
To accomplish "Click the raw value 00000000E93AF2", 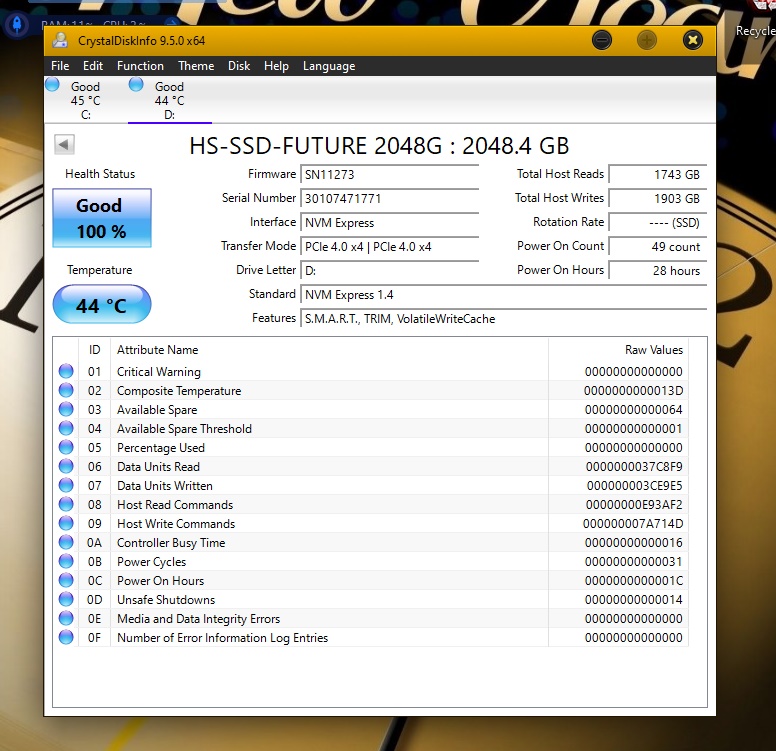I will point(634,505).
